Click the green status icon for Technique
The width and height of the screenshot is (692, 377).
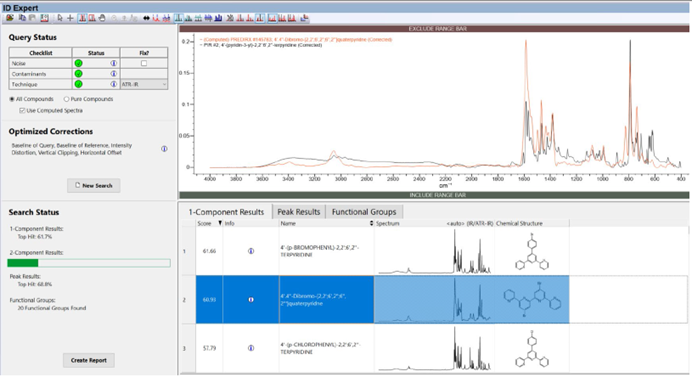(79, 84)
